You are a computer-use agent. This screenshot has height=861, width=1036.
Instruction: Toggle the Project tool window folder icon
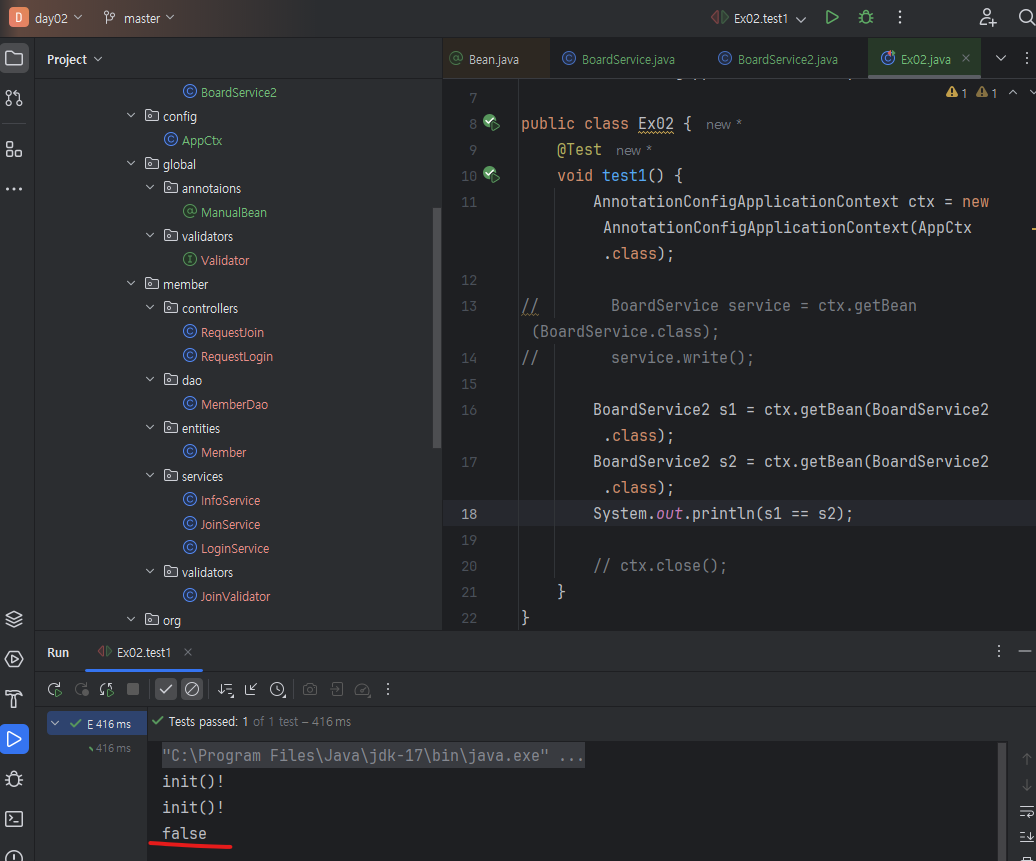coord(14,58)
